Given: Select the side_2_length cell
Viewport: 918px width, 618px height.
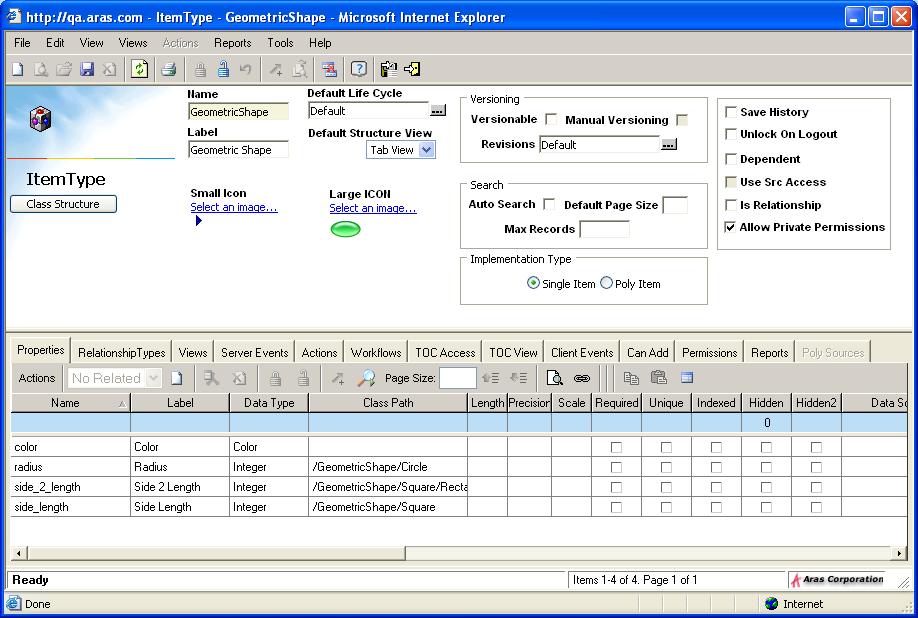Looking at the screenshot, I should [x=71, y=487].
